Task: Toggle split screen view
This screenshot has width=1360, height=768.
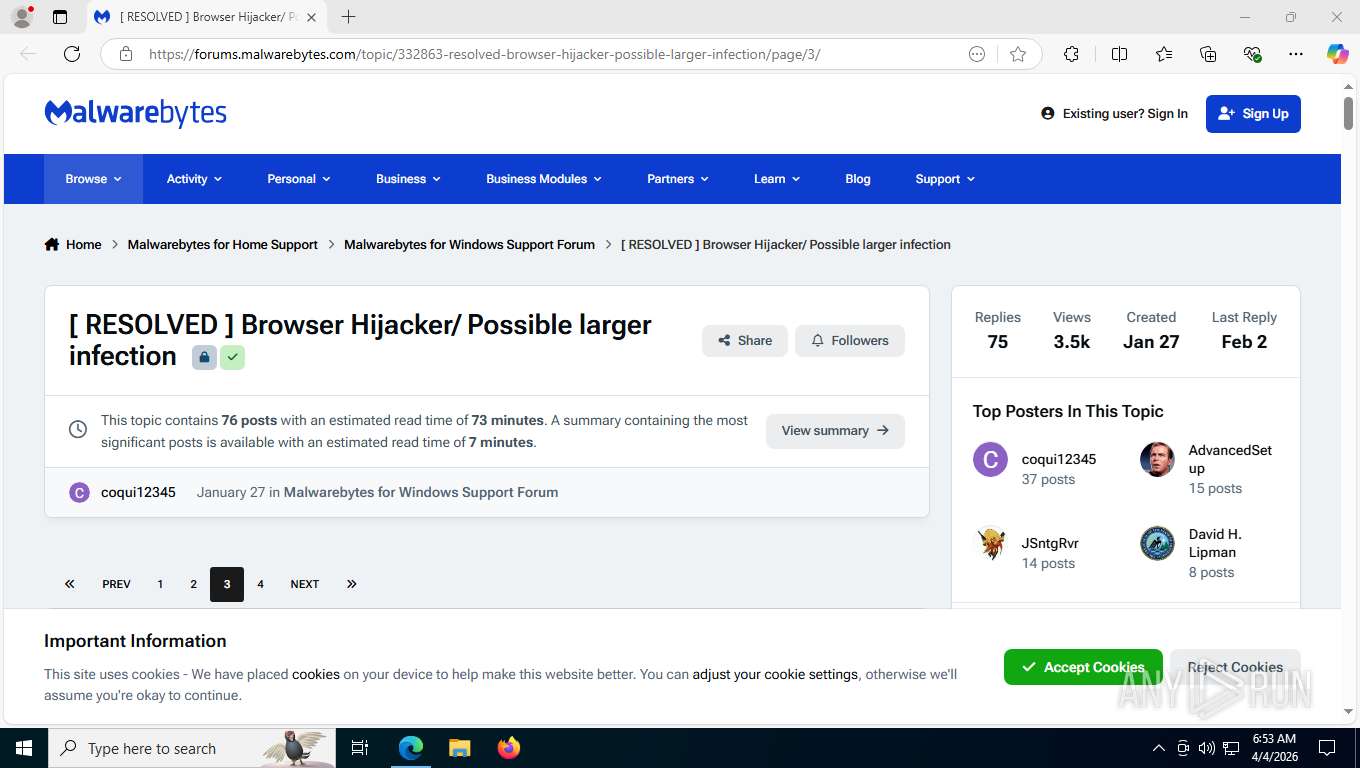Action: tap(1119, 54)
